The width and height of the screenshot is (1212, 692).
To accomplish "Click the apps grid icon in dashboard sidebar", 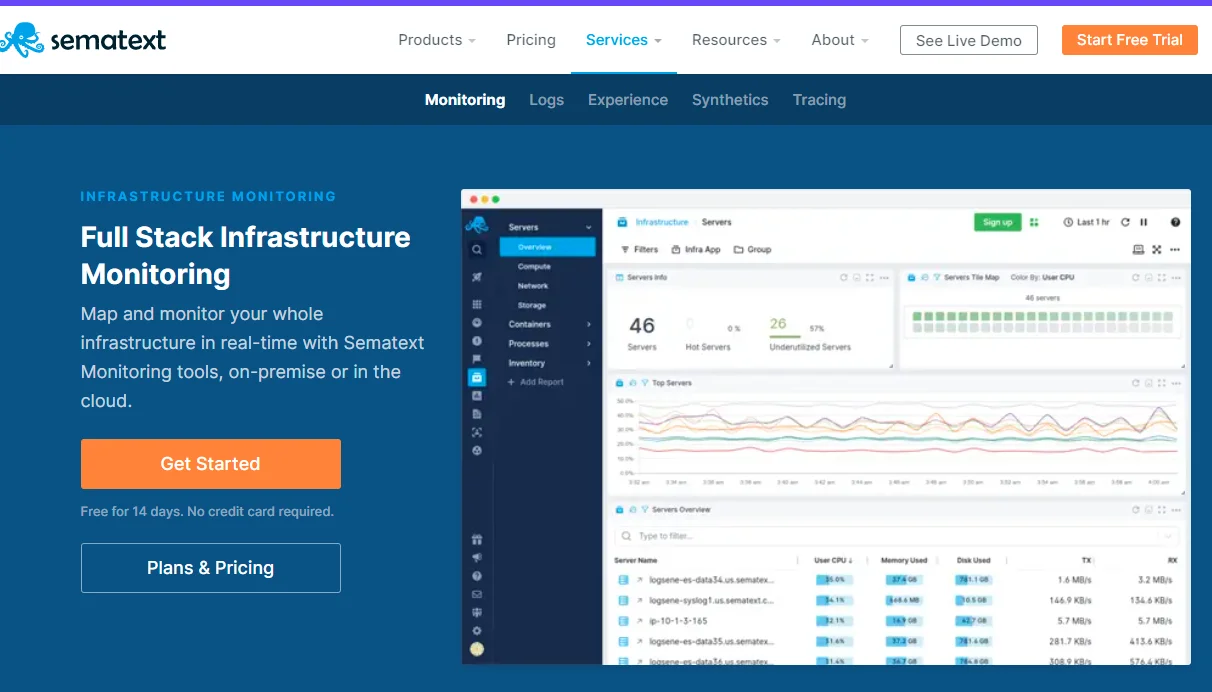I will (x=477, y=304).
